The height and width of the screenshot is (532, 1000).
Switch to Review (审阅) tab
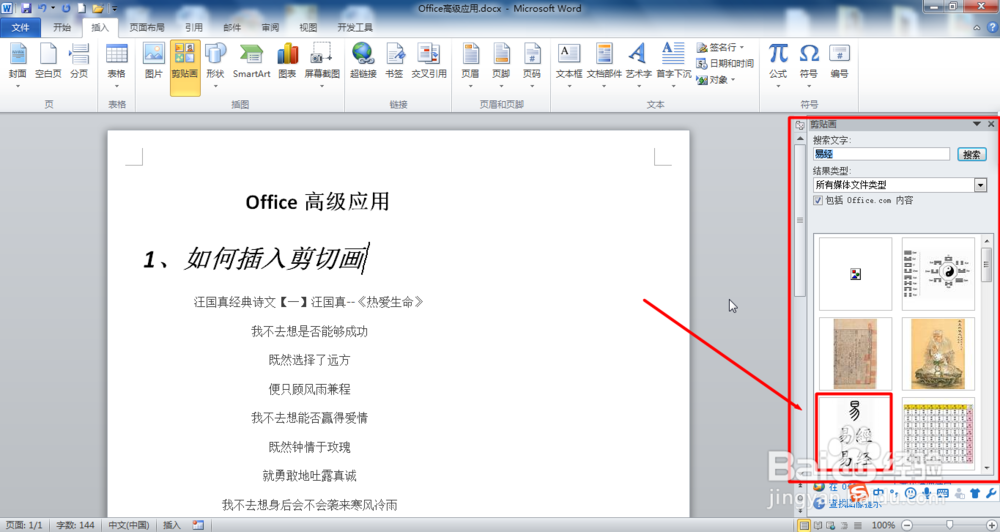coord(270,27)
